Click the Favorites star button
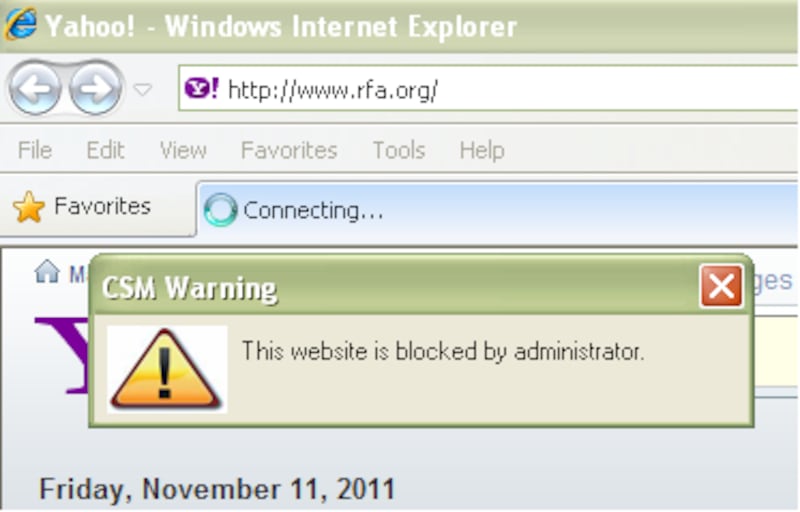This screenshot has height=512, width=800. 82,207
